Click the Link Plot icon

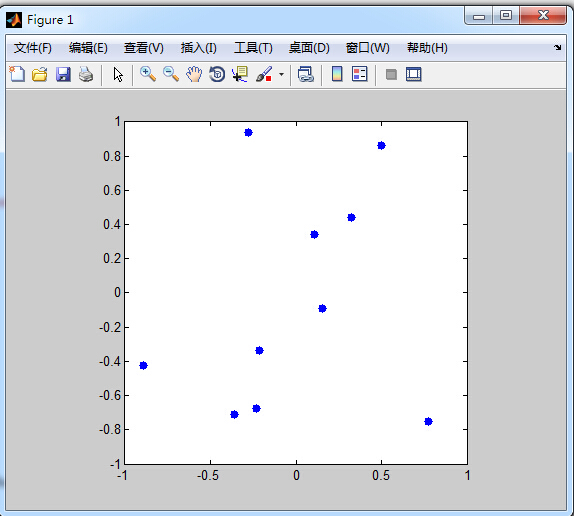[x=306, y=74]
